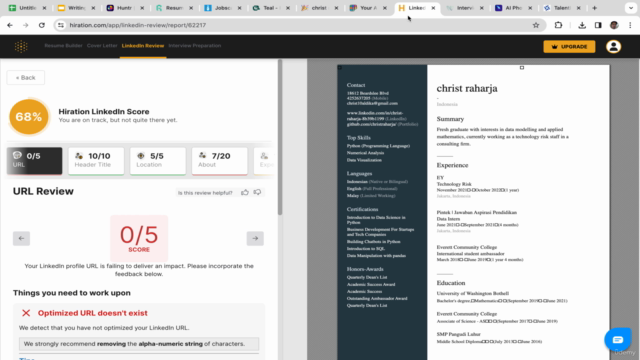Image resolution: width=640 pixels, height=360 pixels.
Task: Click the UPGRADE button
Action: (x=569, y=47)
